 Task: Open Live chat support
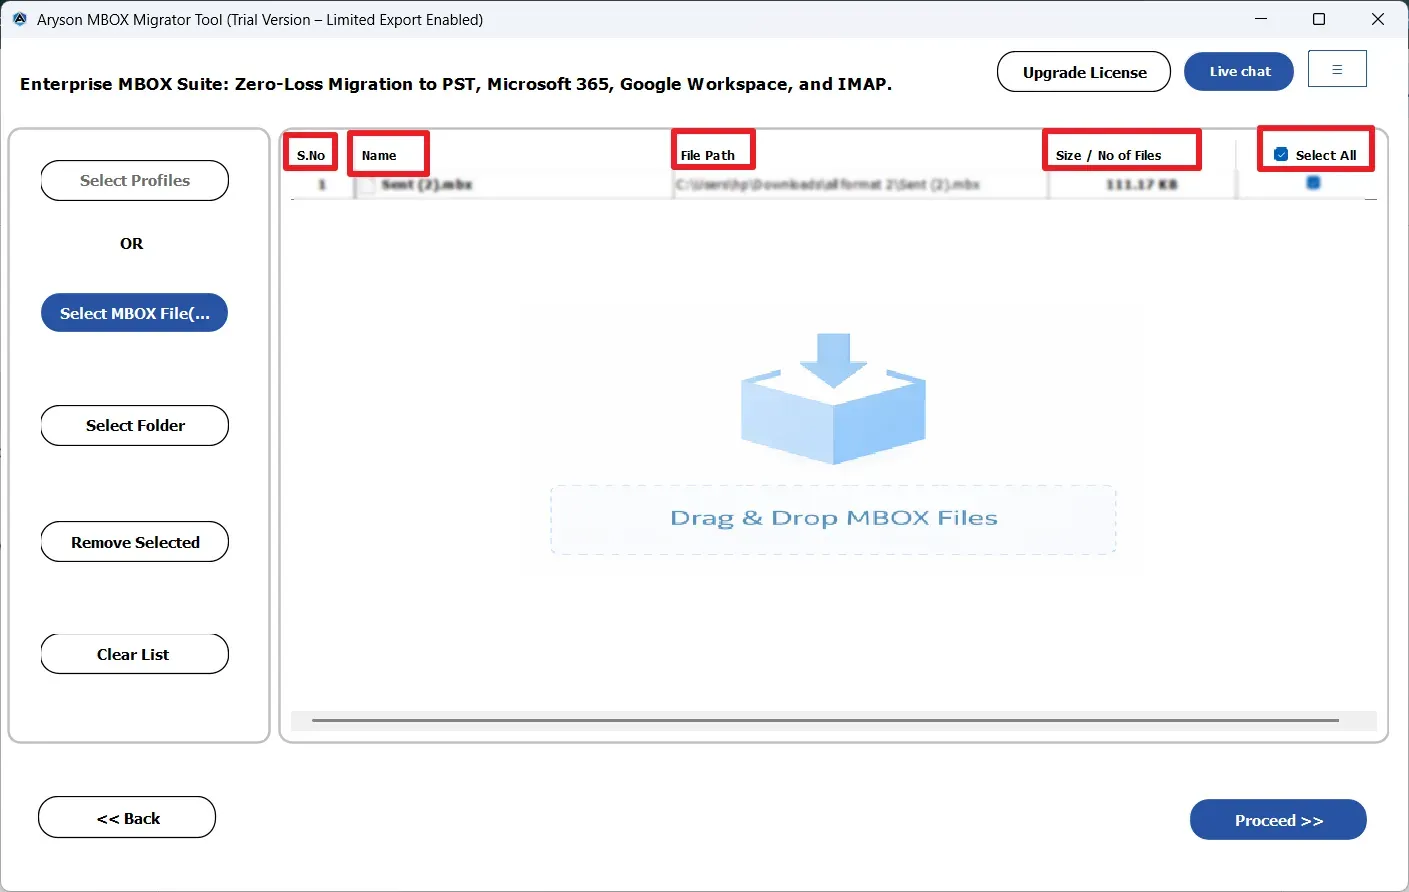coord(1239,71)
